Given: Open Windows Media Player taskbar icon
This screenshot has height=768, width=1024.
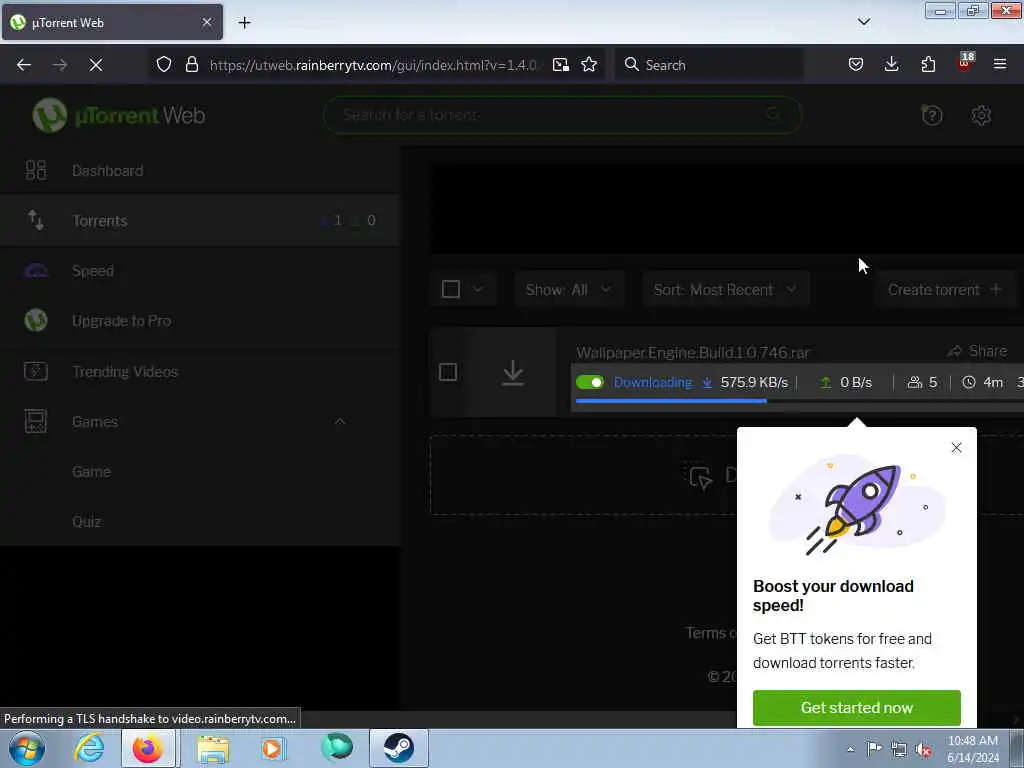Looking at the screenshot, I should [273, 748].
